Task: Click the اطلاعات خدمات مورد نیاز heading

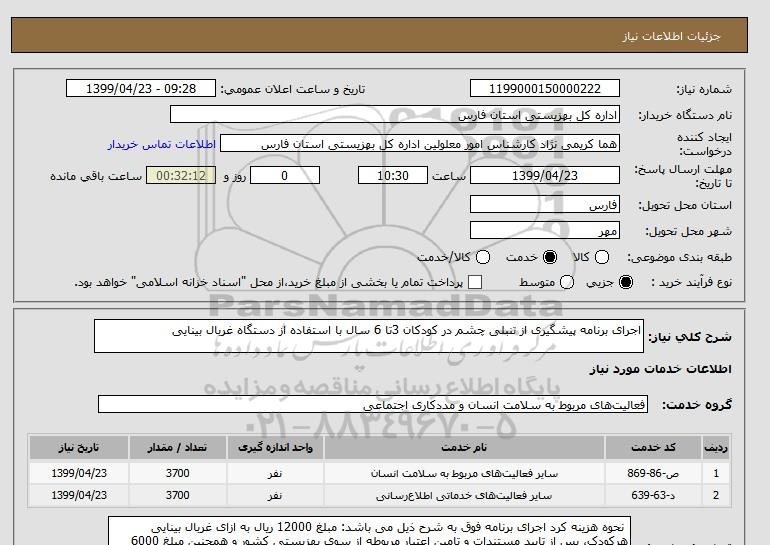Action: click(x=660, y=369)
